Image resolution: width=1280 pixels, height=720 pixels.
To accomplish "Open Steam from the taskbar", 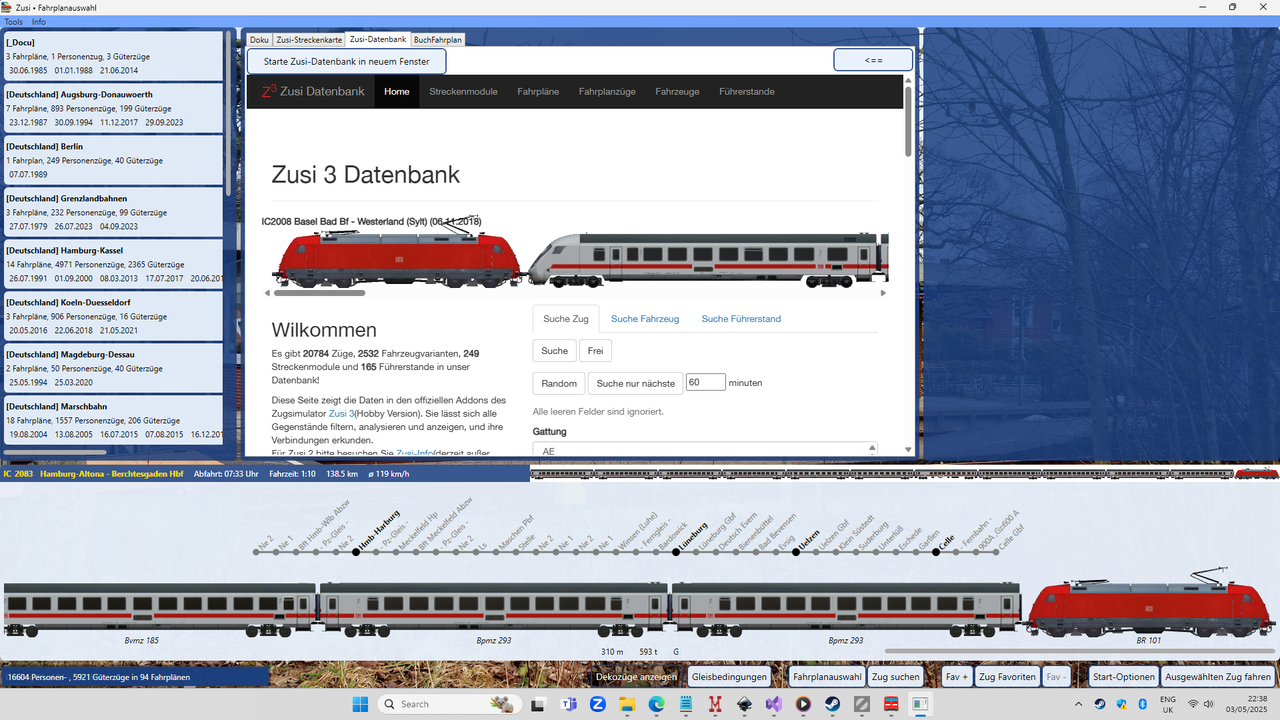I will tap(830, 704).
